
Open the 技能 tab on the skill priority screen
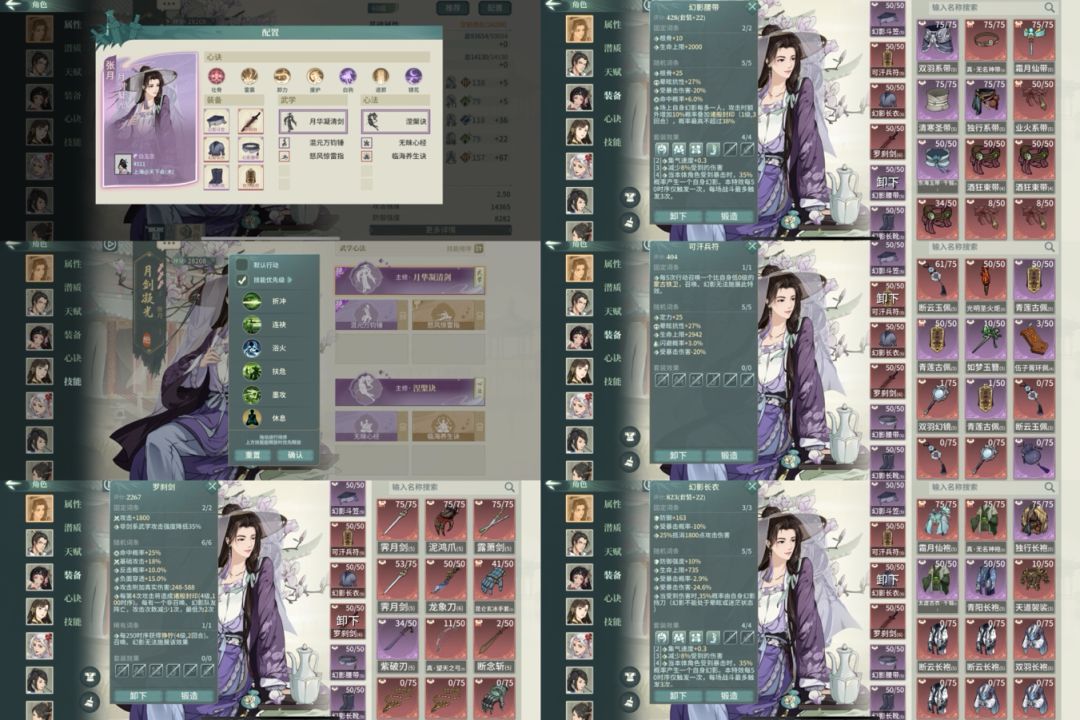[72, 381]
